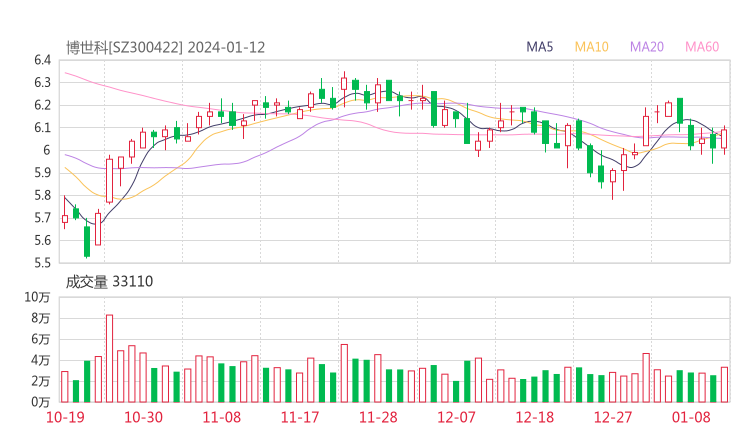
Task: Click the 01-08 date axis label
Action: [x=691, y=417]
